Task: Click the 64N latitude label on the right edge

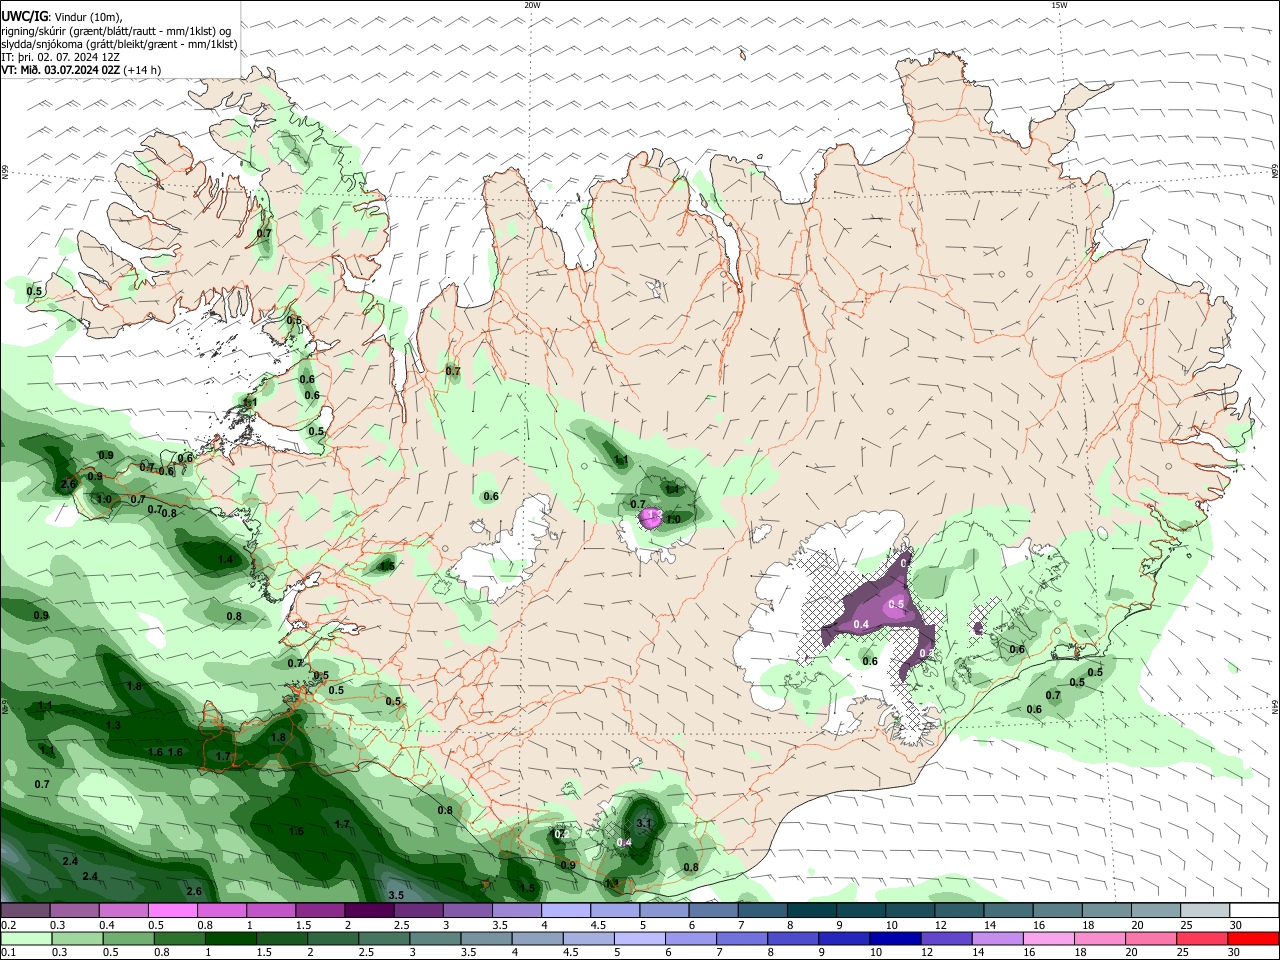Action: 1275,706
